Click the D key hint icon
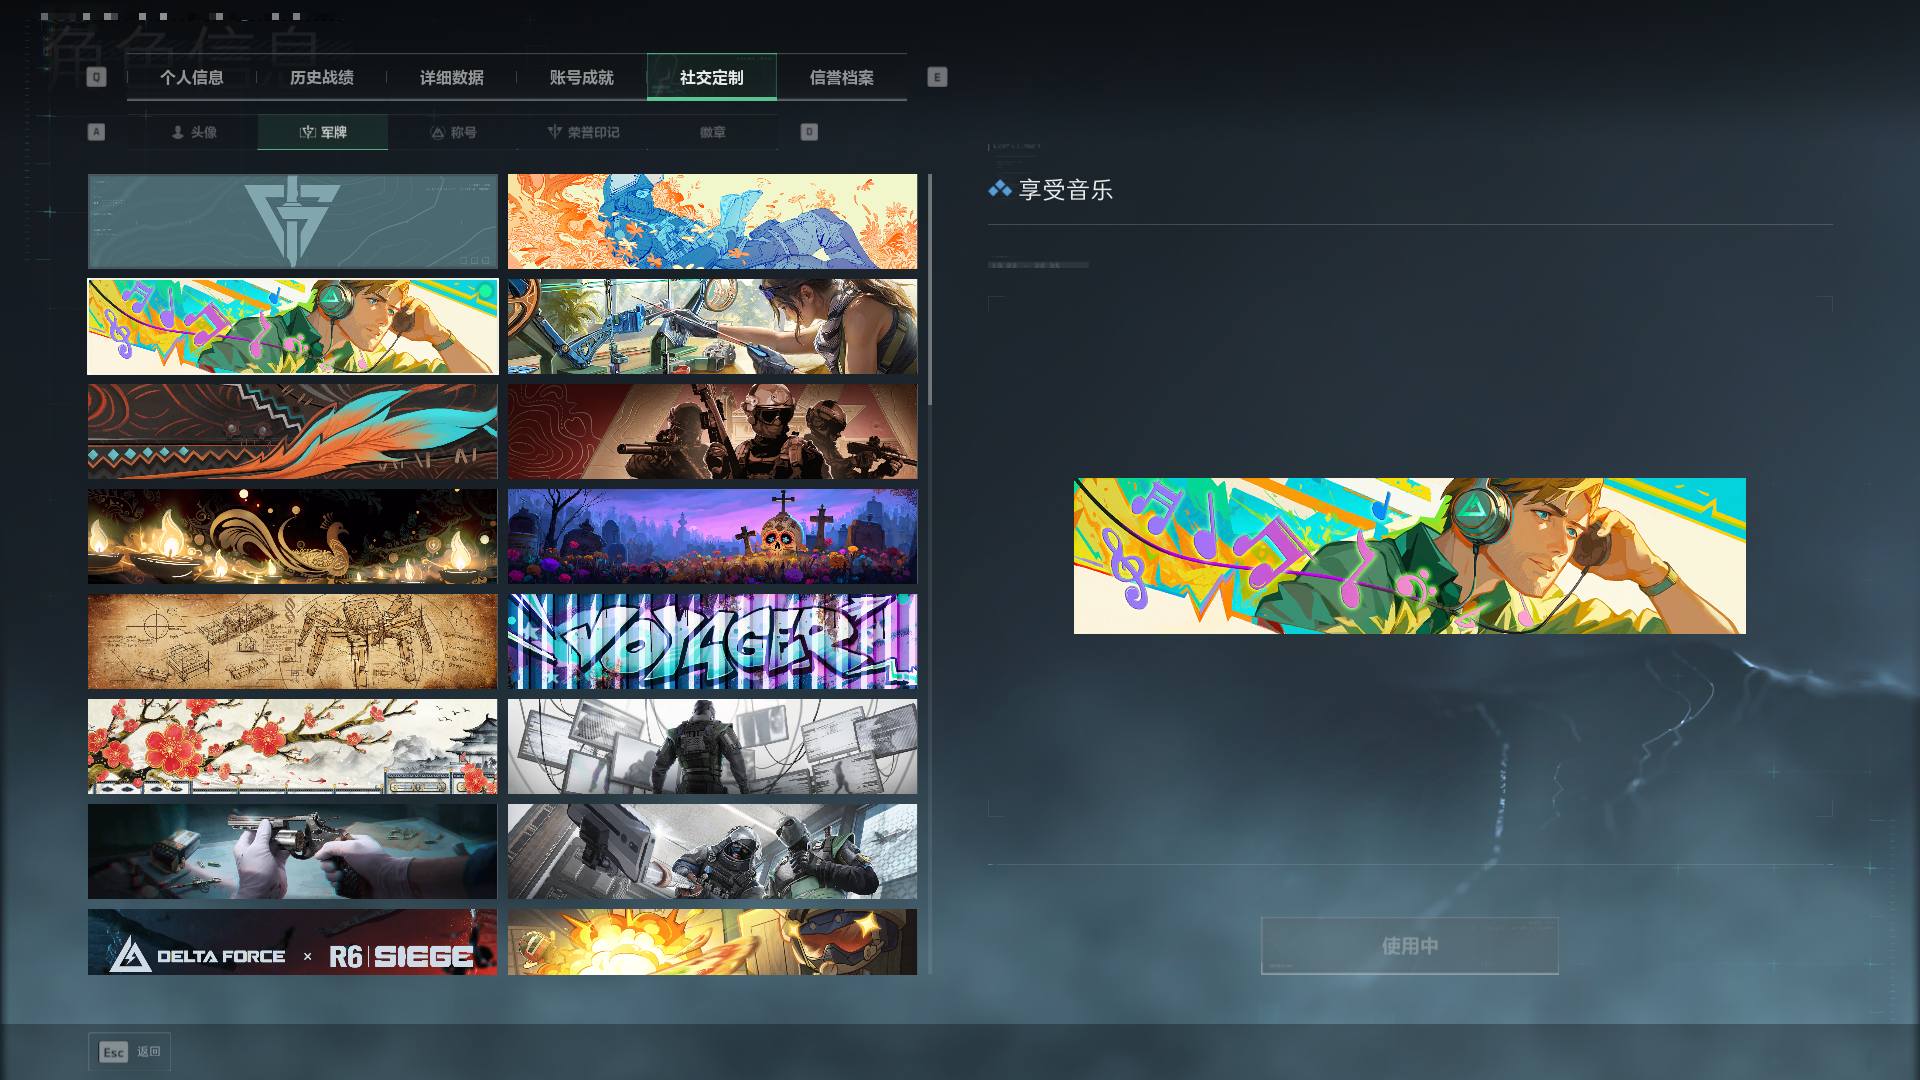Image resolution: width=1920 pixels, height=1080 pixels. 809,132
